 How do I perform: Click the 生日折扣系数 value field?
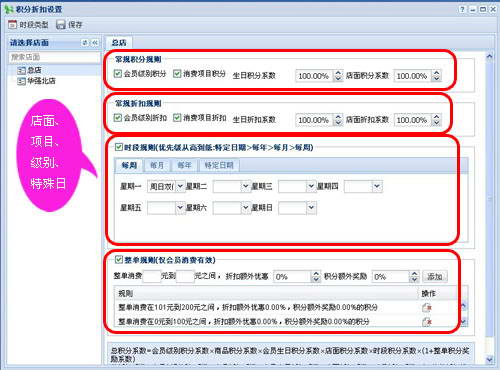314,120
